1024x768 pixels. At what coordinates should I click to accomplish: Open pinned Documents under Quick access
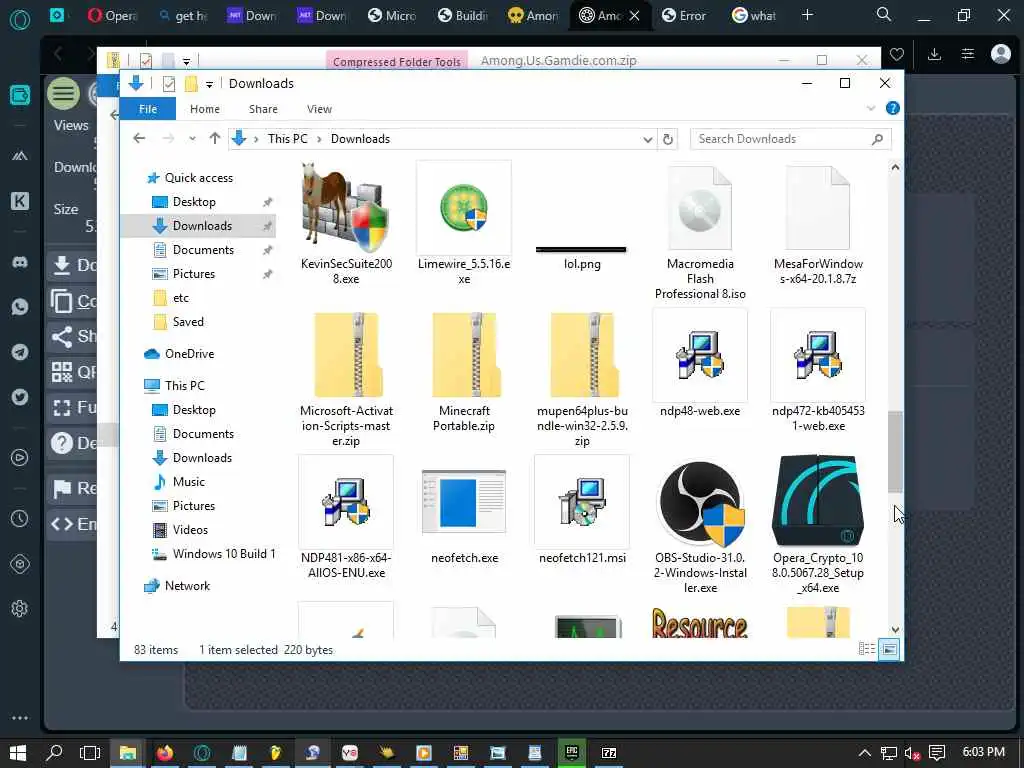pyautogui.click(x=203, y=249)
